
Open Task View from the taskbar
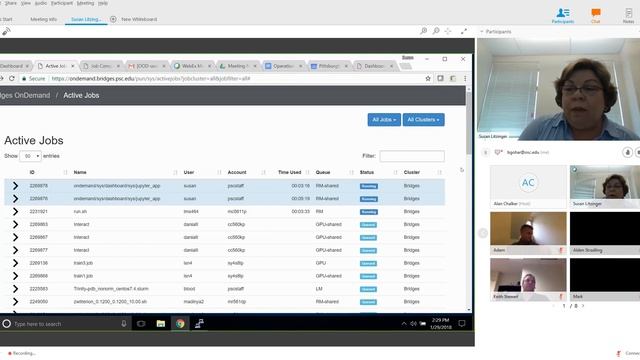pyautogui.click(x=141, y=324)
